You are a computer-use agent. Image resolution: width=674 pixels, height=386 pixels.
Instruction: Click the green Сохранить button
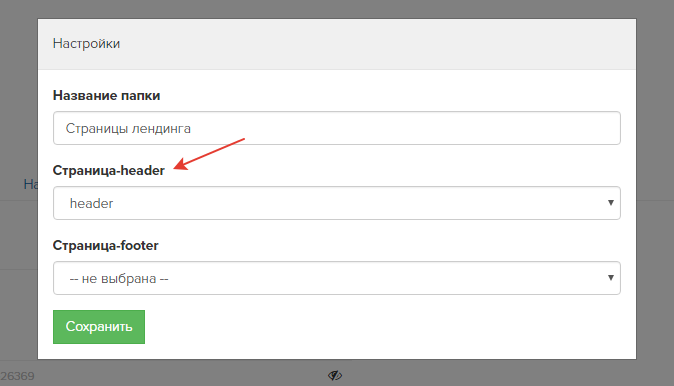pyautogui.click(x=99, y=327)
